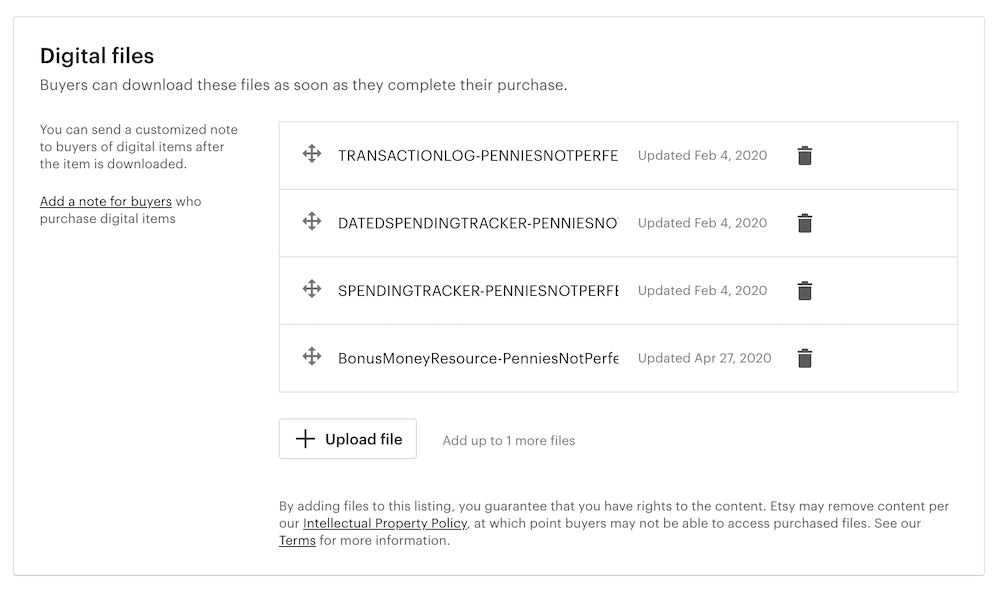Grab the move handle for TRANSACTIONLOG file
The width and height of the screenshot is (1000, 591).
point(312,154)
